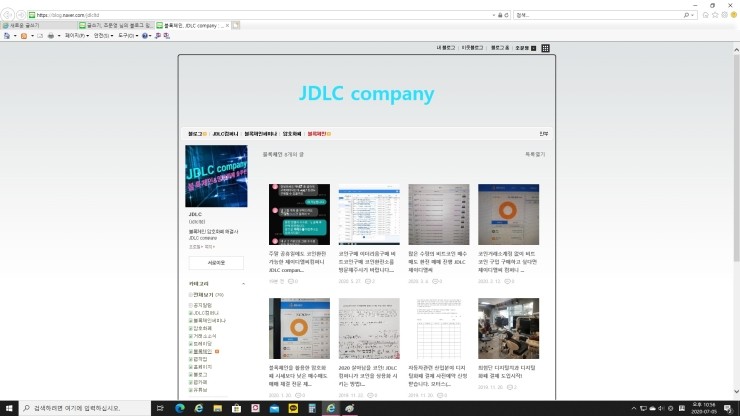This screenshot has height=416, width=740.
Task: Open the notification center icon
Action: pyautogui.click(x=728, y=408)
